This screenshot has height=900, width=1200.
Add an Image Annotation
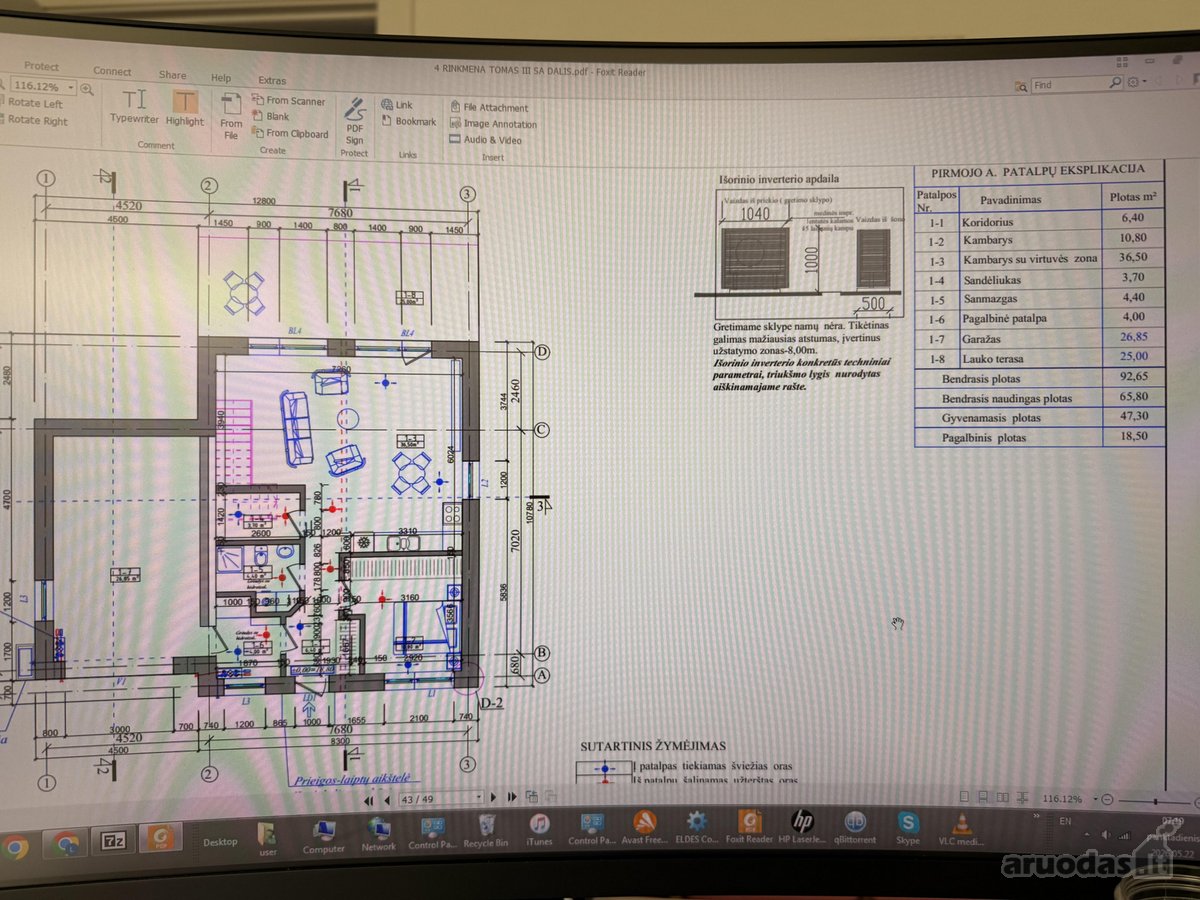click(x=493, y=125)
